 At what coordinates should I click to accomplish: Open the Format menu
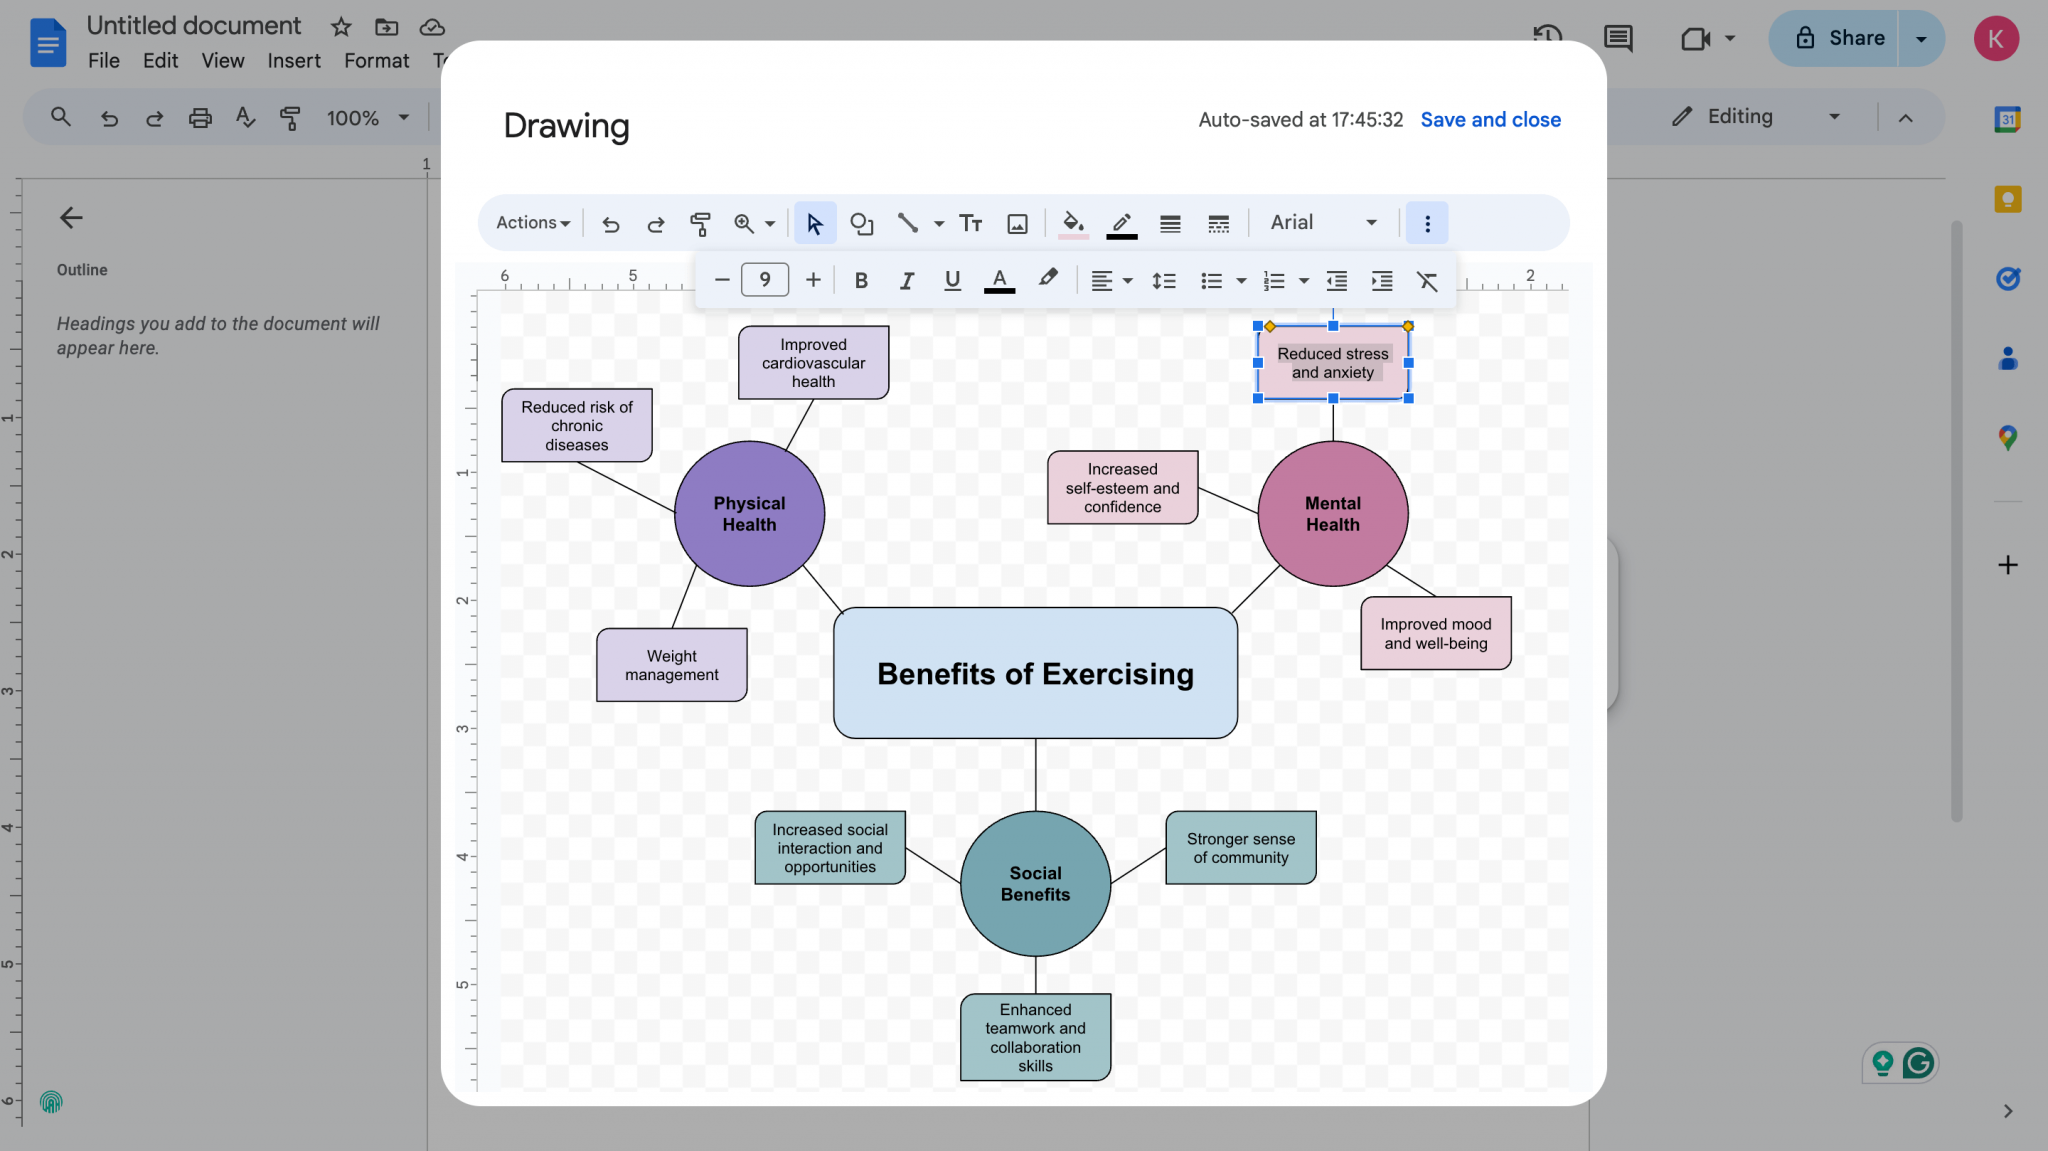(x=375, y=60)
